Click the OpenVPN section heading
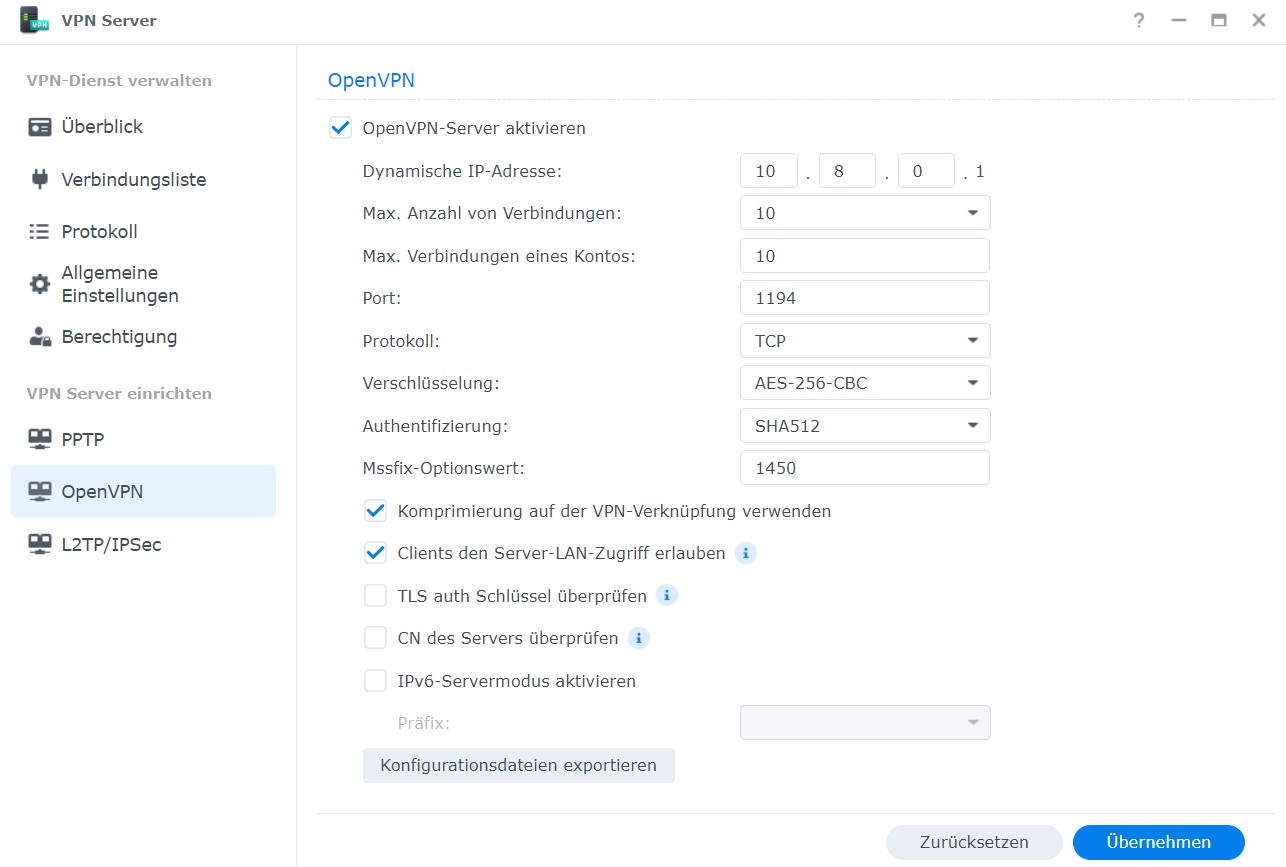Viewport: 1286px width, 867px height. tap(371, 81)
